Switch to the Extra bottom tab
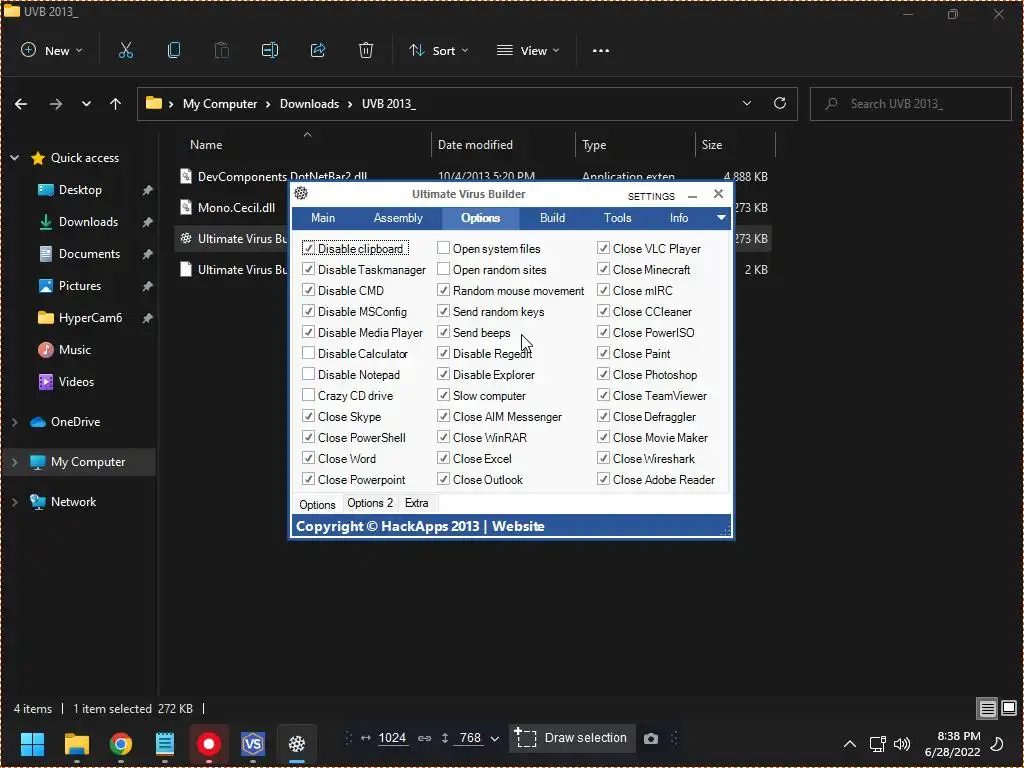 [x=417, y=503]
